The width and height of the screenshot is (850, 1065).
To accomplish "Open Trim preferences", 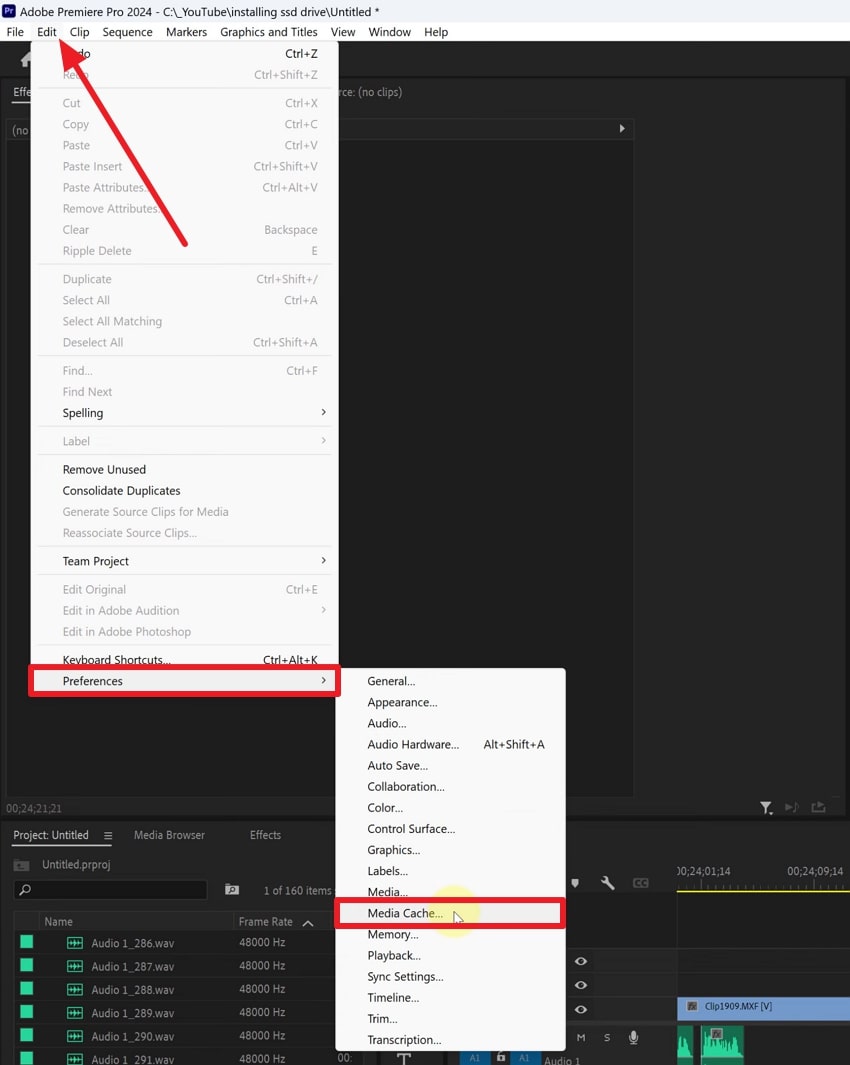I will tap(449, 1019).
